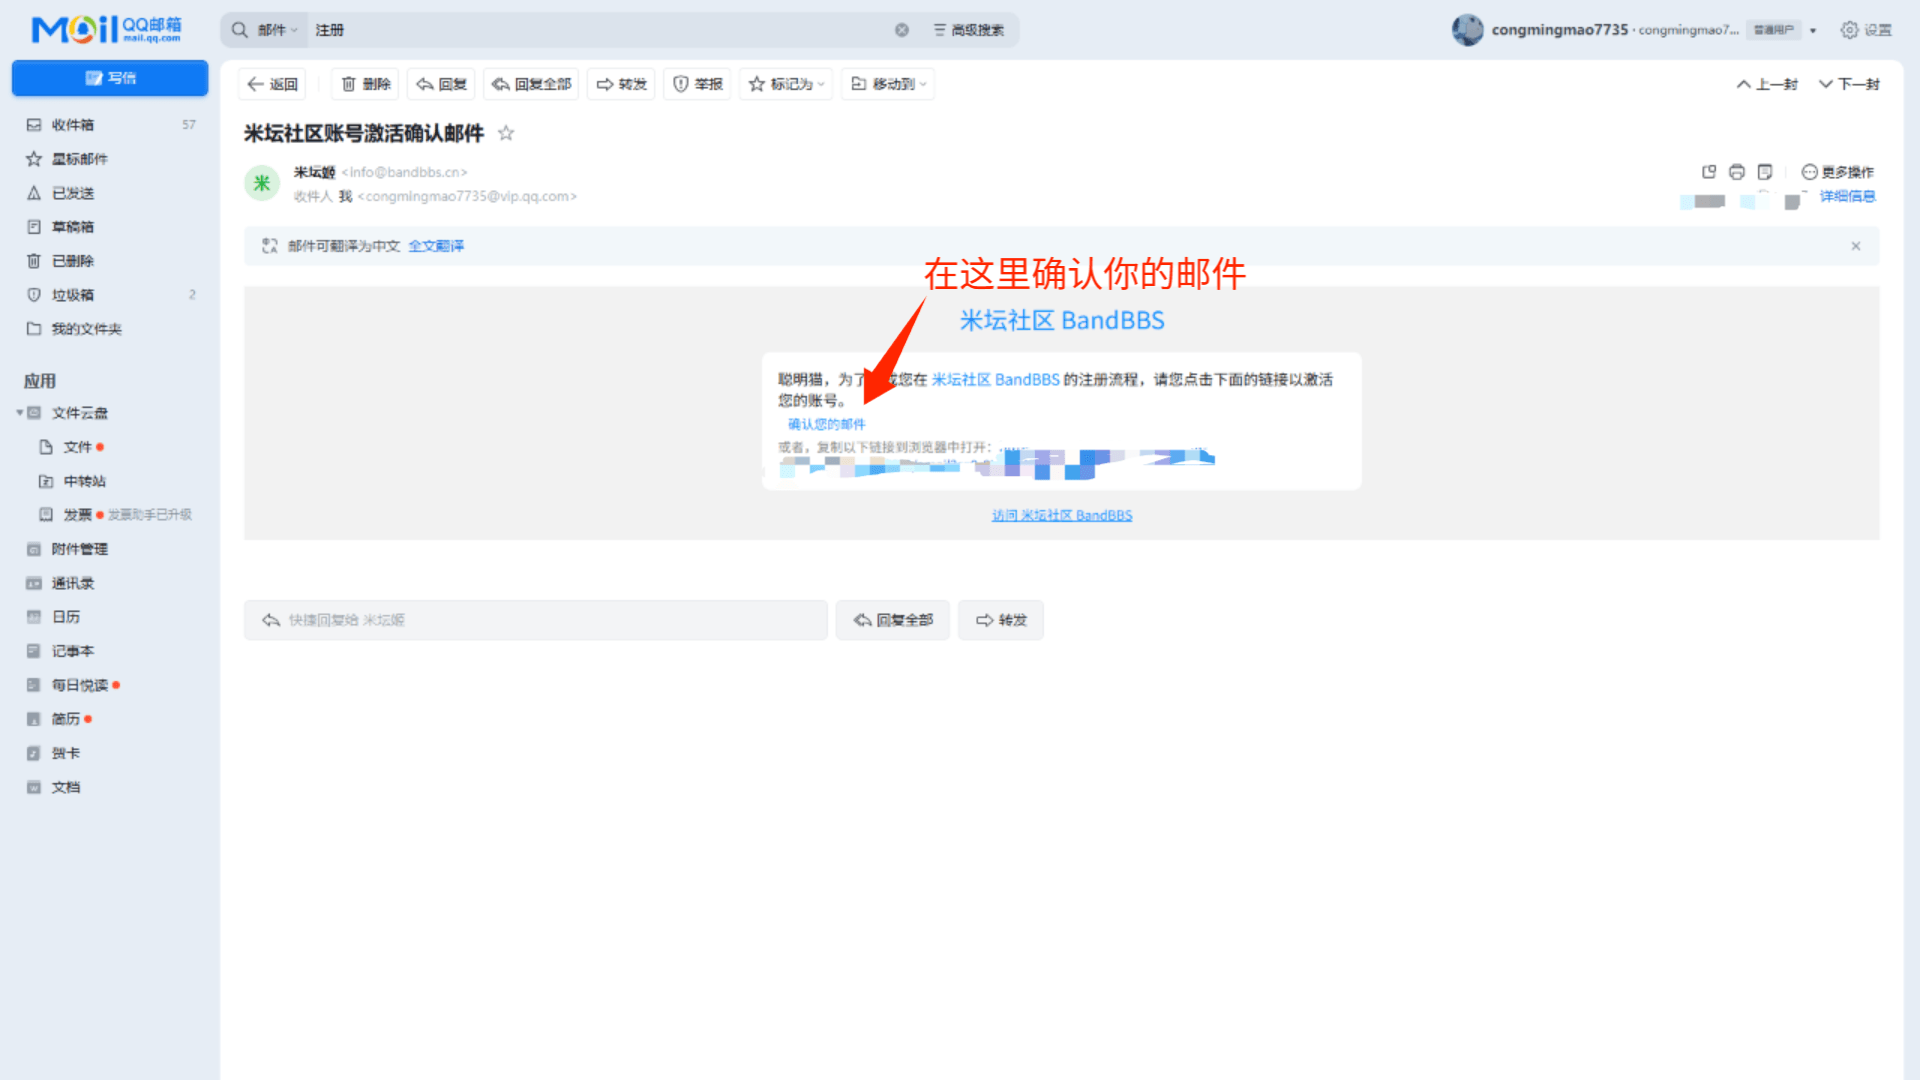The image size is (1920, 1080).
Task: Click the delete trash button in the toolbar
Action: tap(365, 84)
